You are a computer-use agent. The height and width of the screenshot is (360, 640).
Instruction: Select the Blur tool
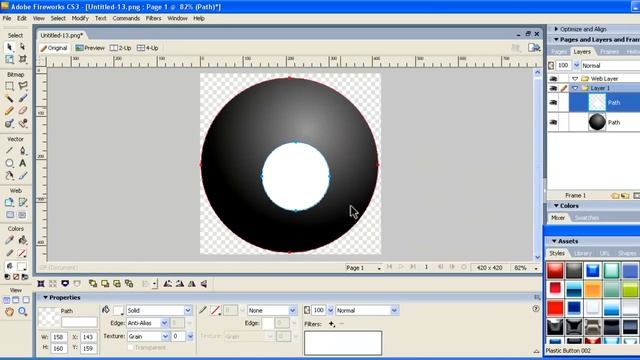9,123
